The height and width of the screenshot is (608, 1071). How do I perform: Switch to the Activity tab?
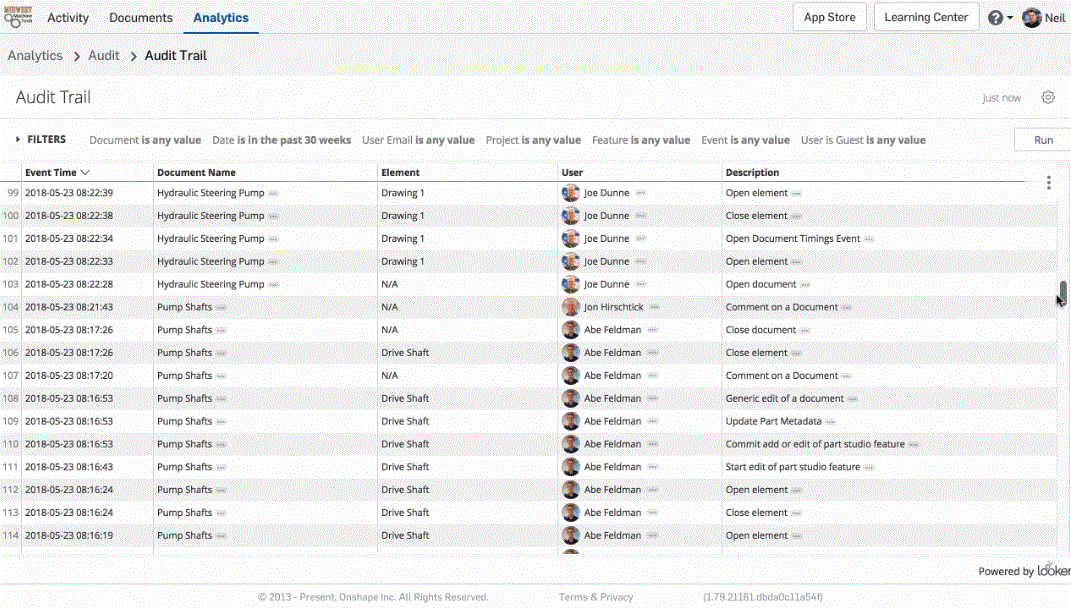coord(68,18)
